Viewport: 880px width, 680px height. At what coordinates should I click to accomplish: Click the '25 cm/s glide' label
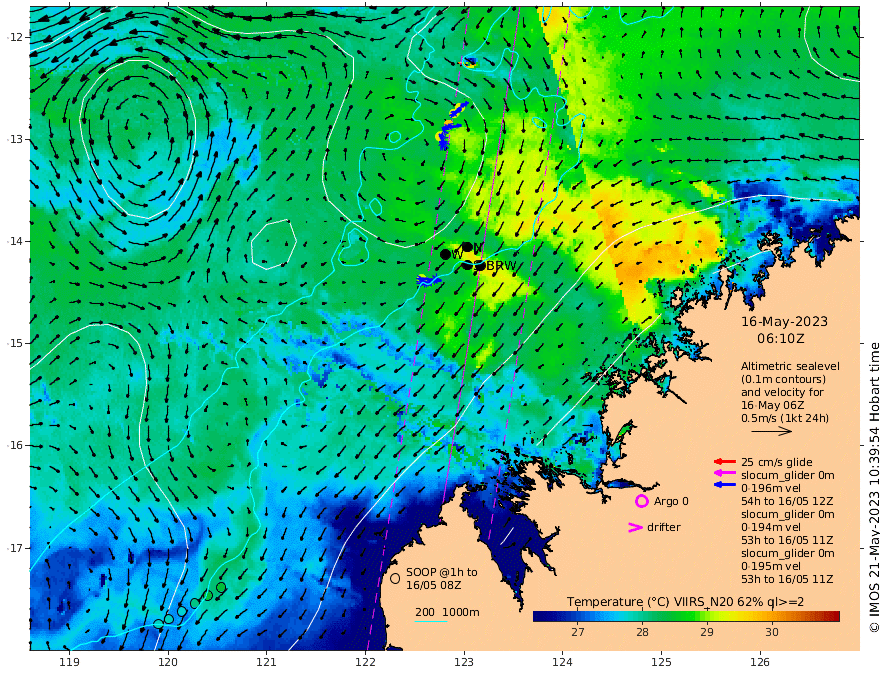(777, 462)
